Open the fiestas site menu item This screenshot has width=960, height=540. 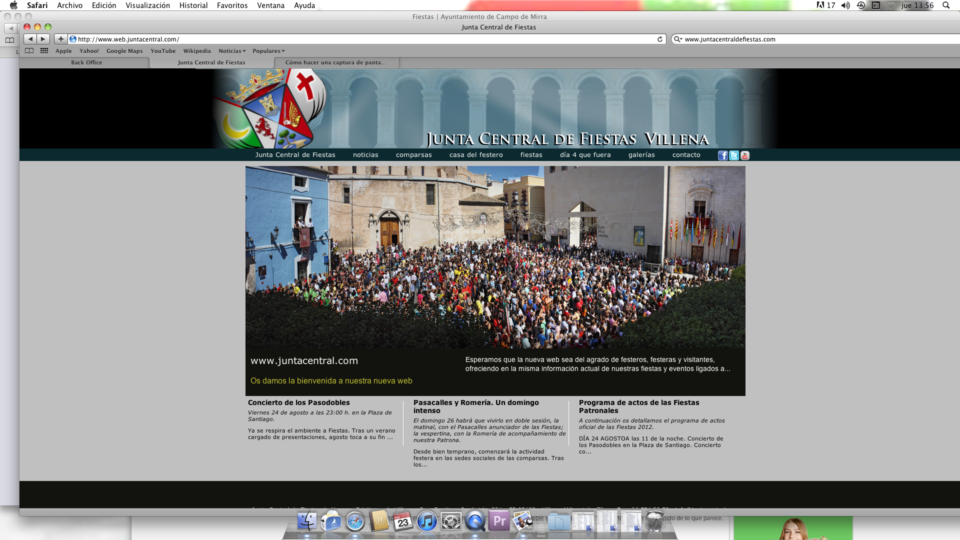point(531,155)
